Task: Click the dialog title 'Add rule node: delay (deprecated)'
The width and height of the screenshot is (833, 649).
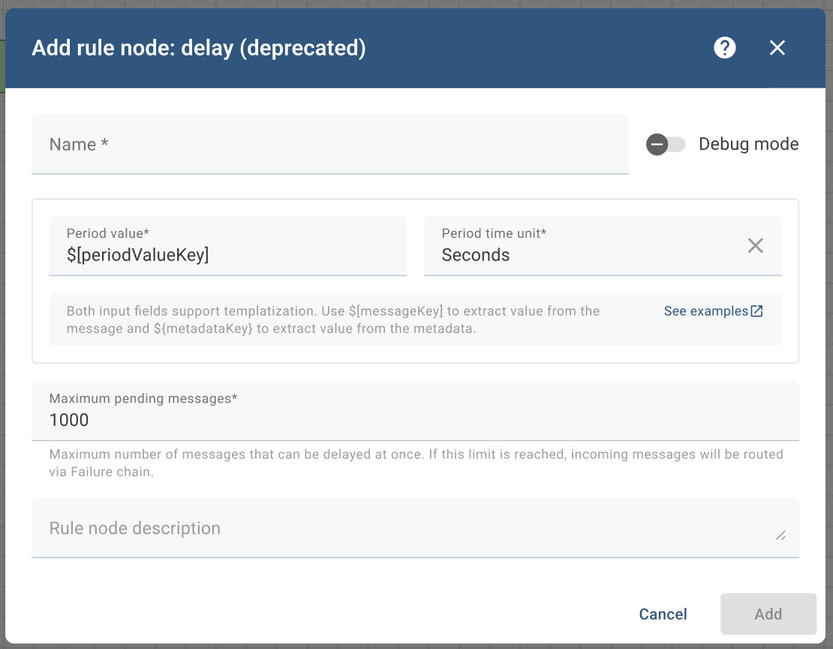Action: click(199, 48)
